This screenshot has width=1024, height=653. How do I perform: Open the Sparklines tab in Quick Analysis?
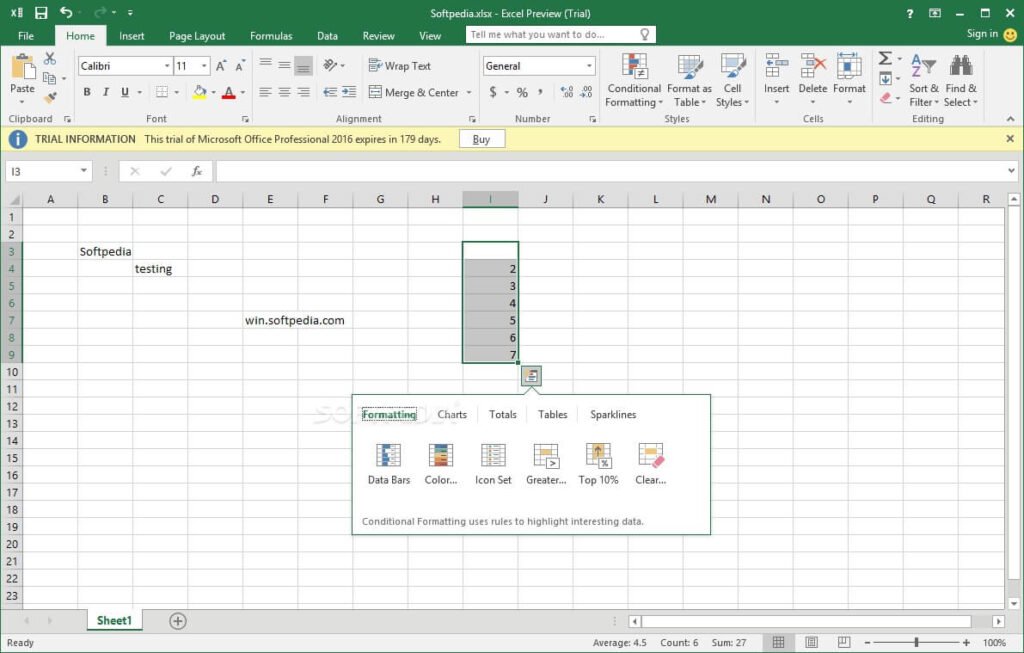(x=613, y=415)
